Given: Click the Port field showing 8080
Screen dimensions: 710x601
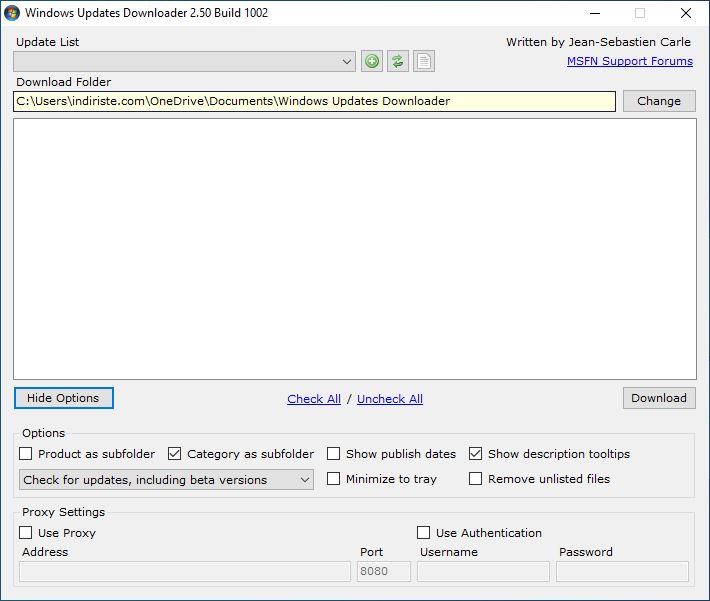Looking at the screenshot, I should pyautogui.click(x=384, y=572).
